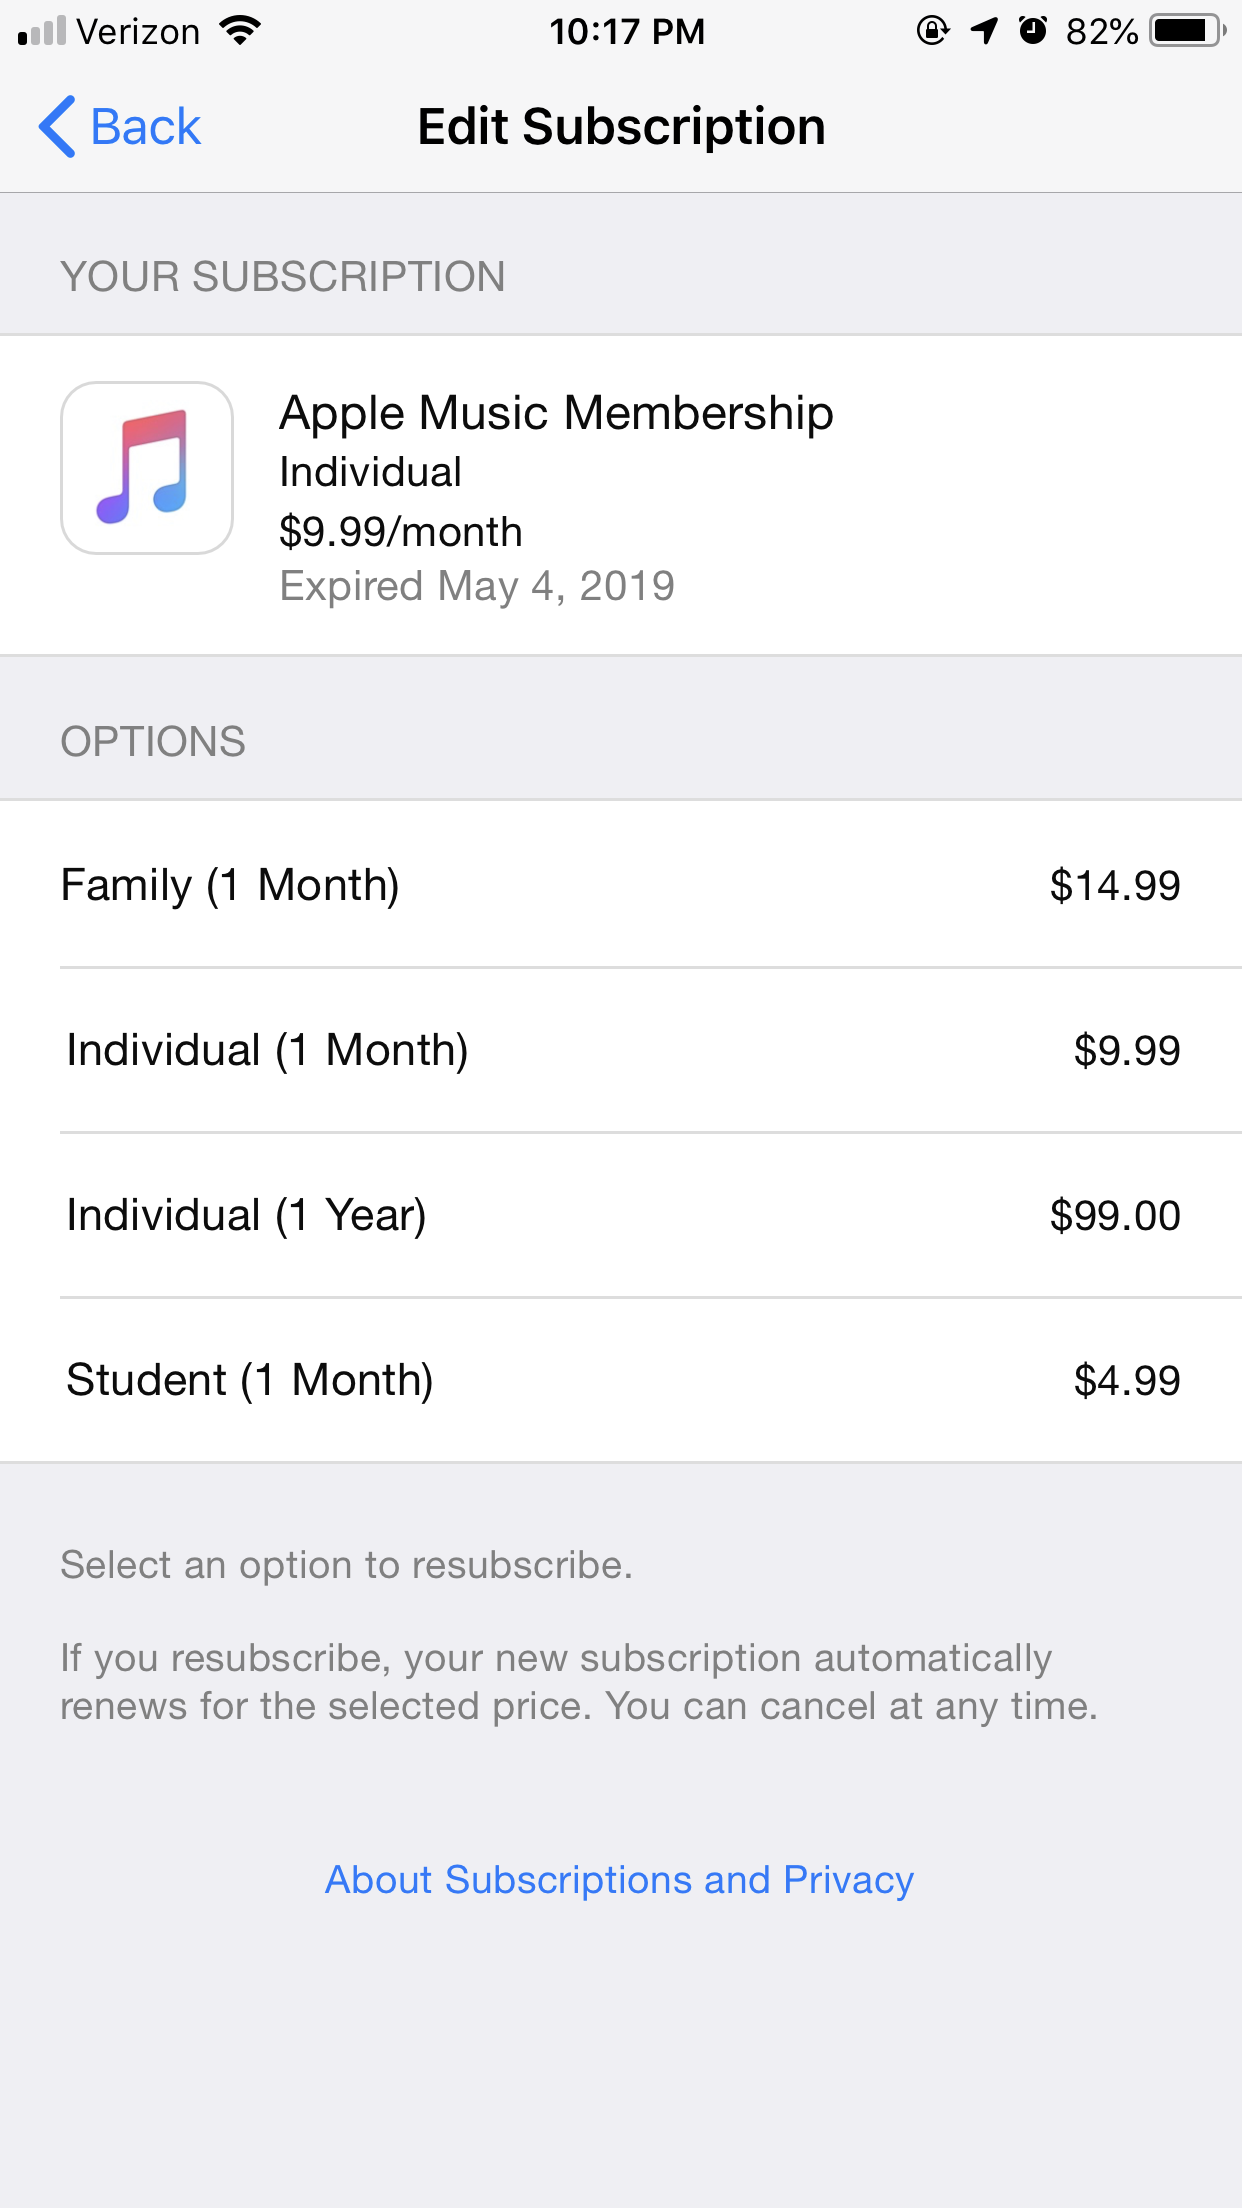Tap the blue back chevron arrow
Image resolution: width=1242 pixels, height=2208 pixels.
point(57,127)
